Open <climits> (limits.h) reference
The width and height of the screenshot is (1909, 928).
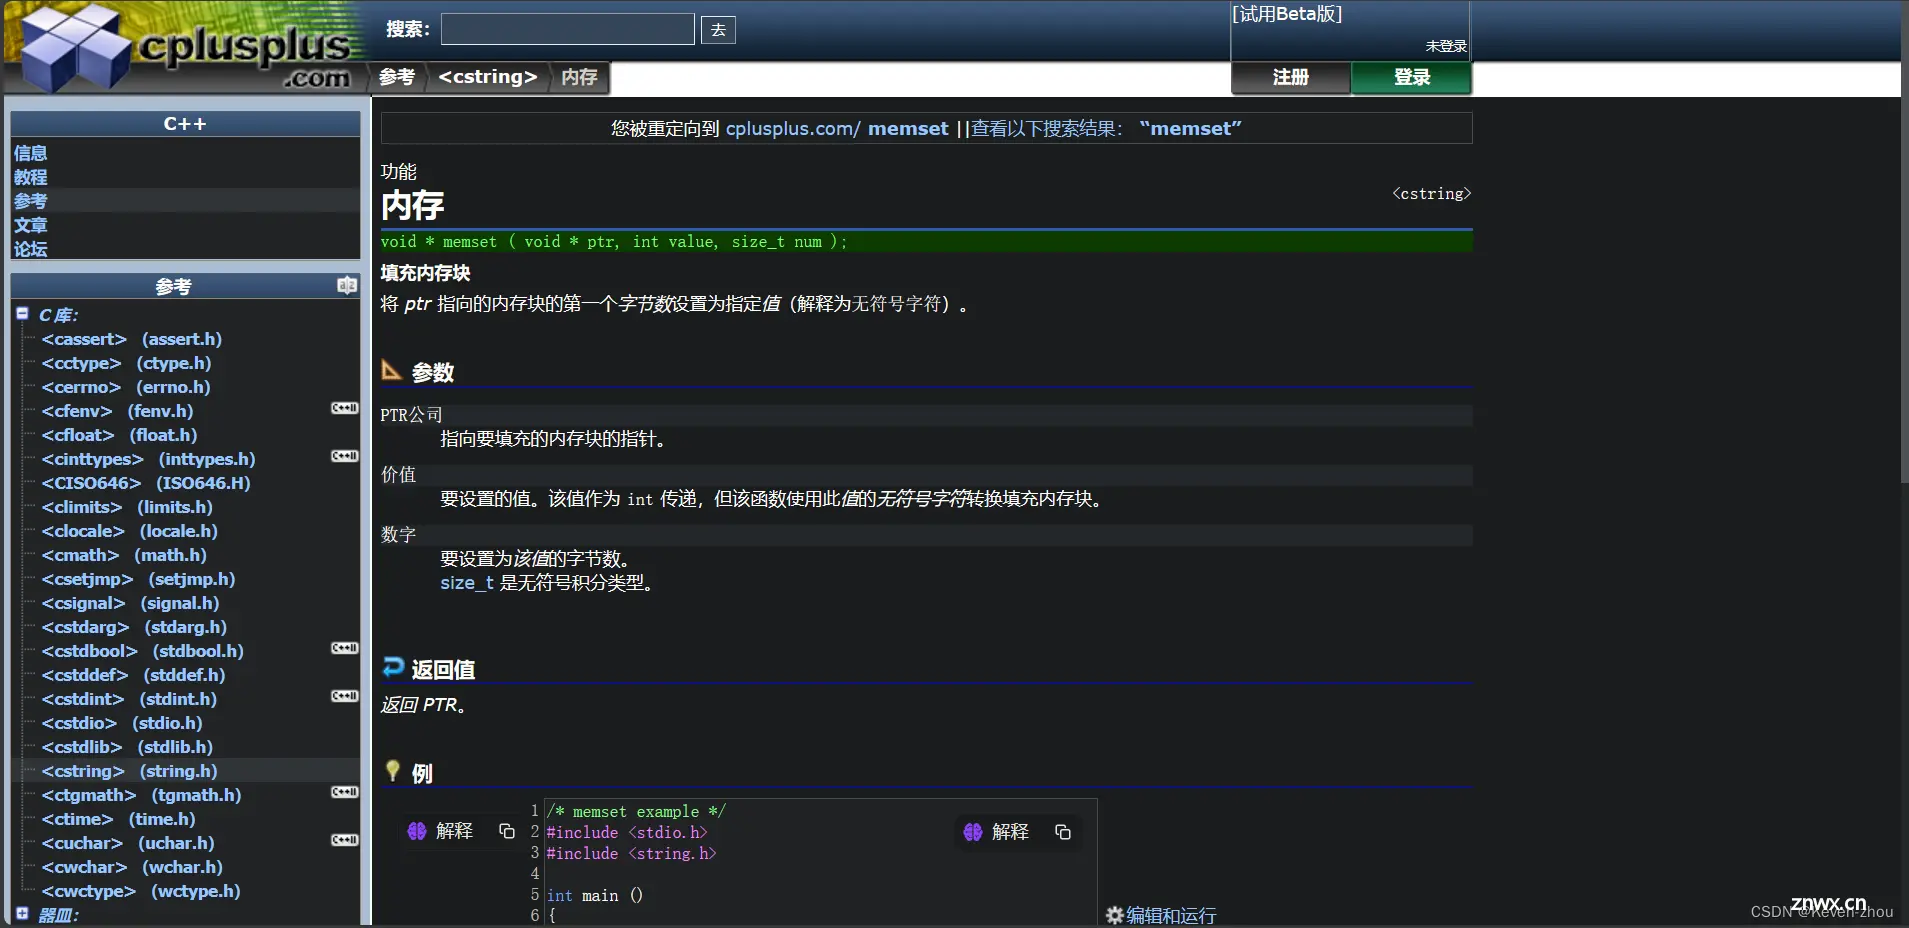(x=127, y=507)
